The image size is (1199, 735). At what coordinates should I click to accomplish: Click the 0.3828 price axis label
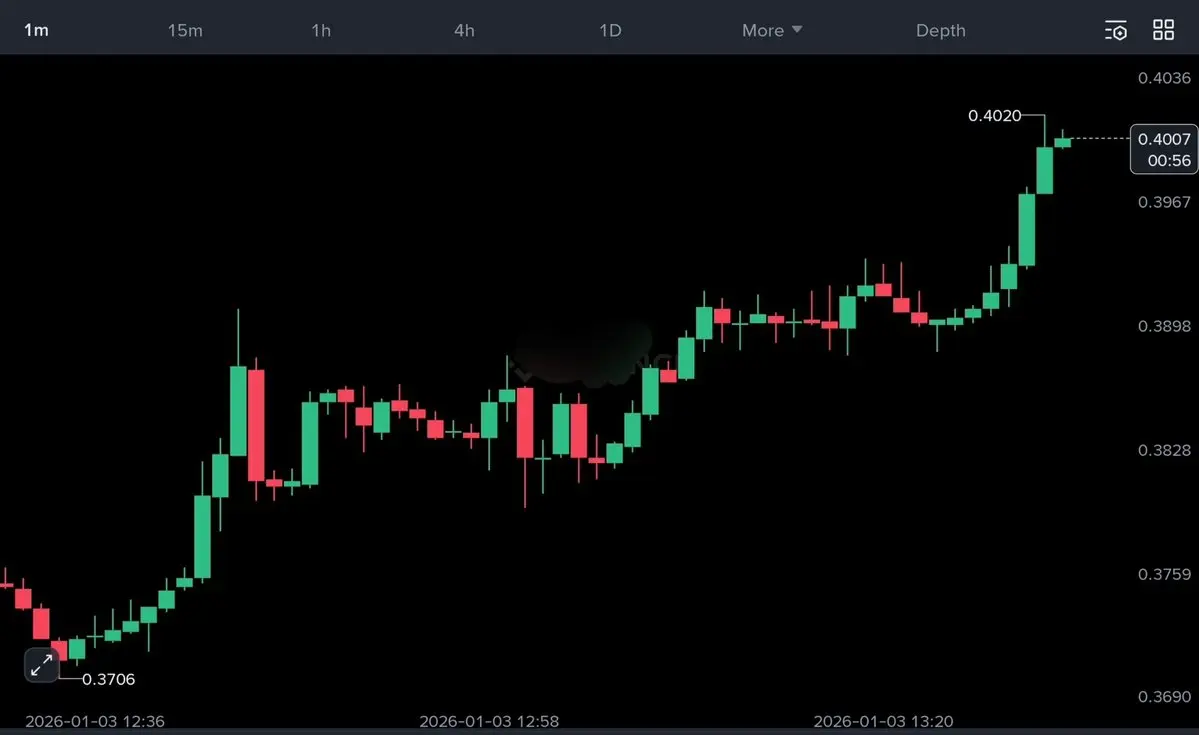click(1164, 450)
